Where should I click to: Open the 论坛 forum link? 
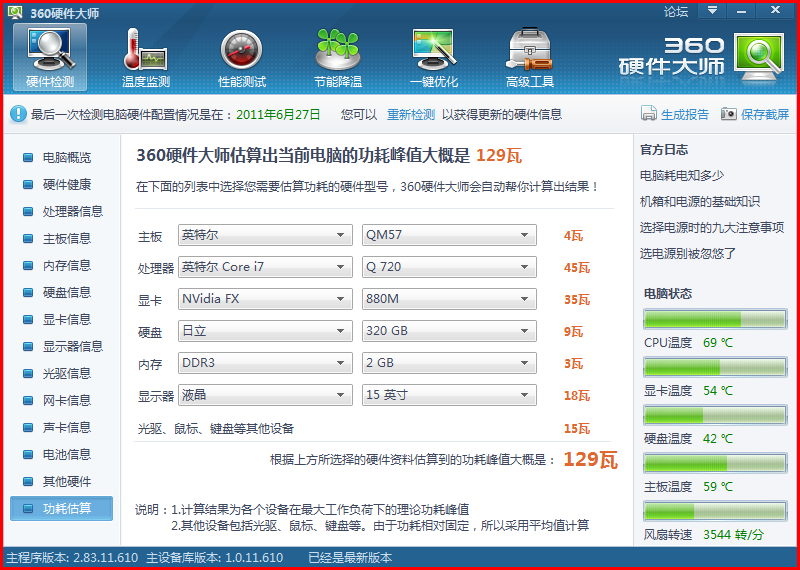(676, 11)
